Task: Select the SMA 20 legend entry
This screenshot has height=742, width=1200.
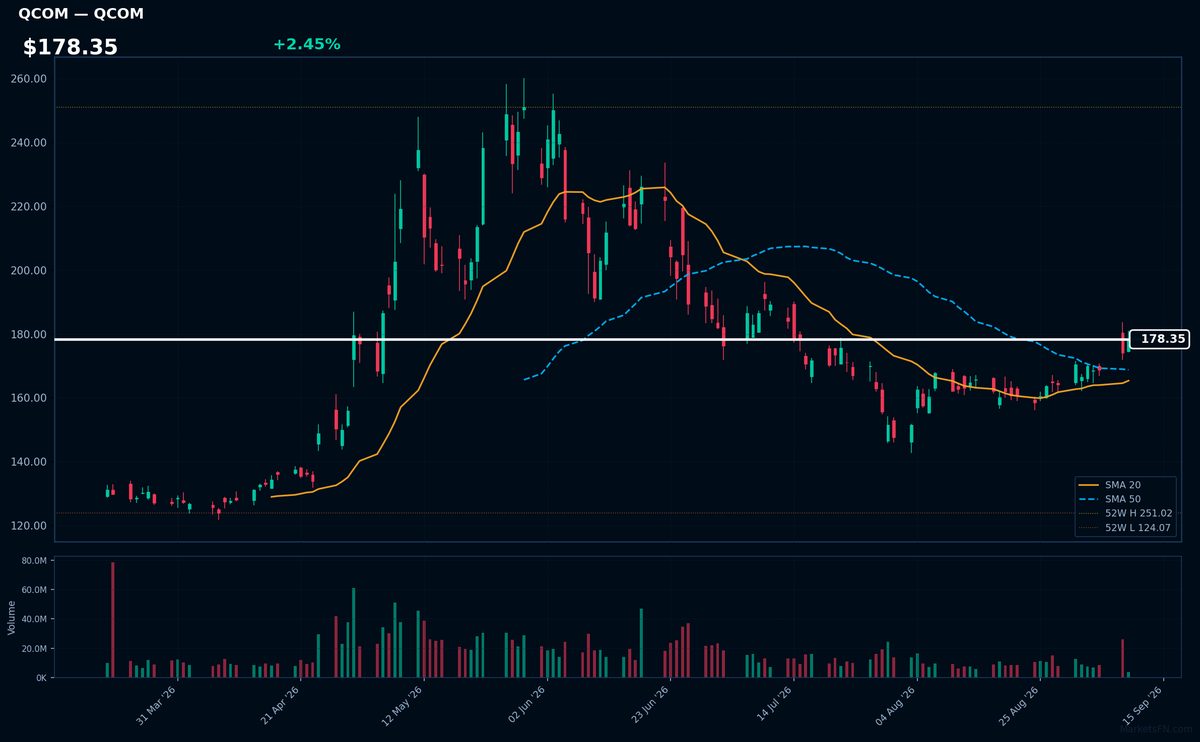Action: pyautogui.click(x=1110, y=485)
